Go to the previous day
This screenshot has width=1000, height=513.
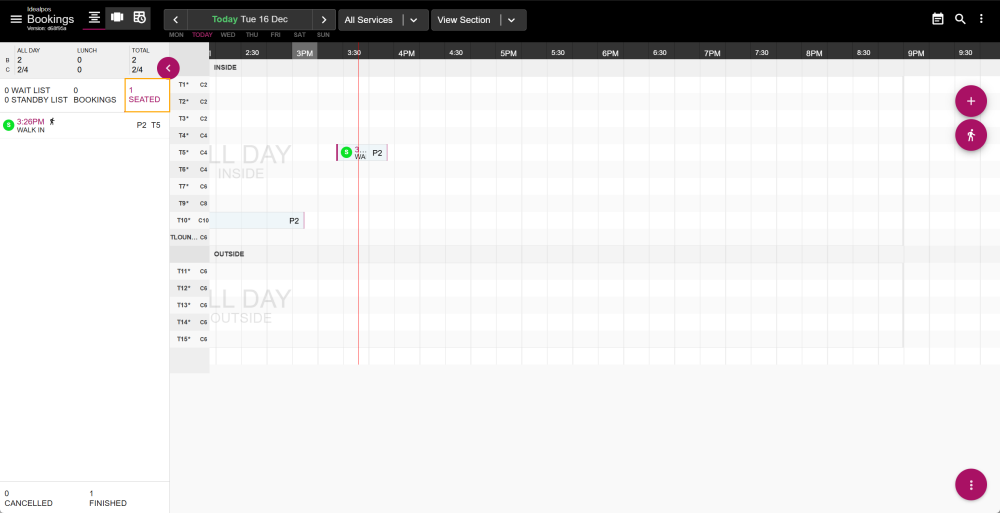click(x=176, y=20)
